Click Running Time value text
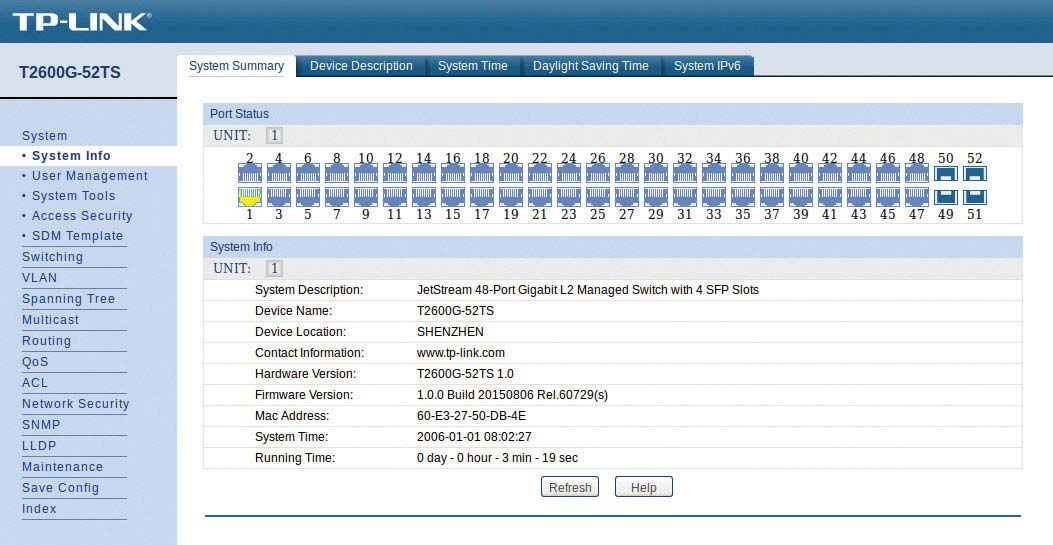 (x=497, y=458)
